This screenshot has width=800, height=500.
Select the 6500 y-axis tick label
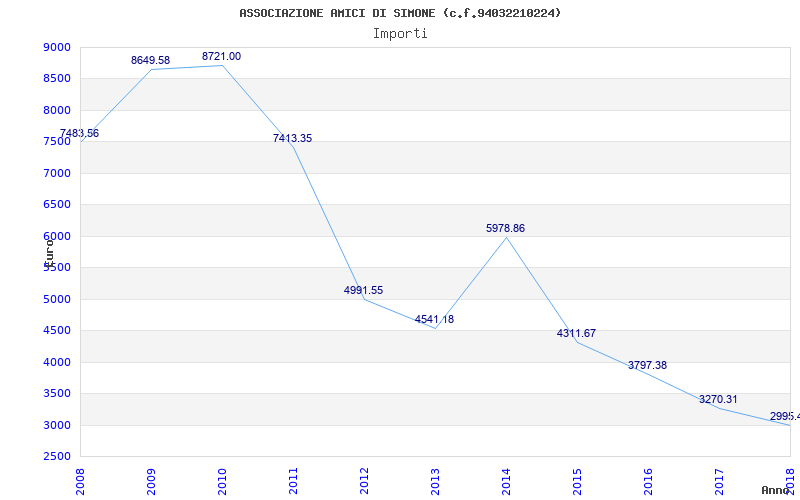[57, 205]
